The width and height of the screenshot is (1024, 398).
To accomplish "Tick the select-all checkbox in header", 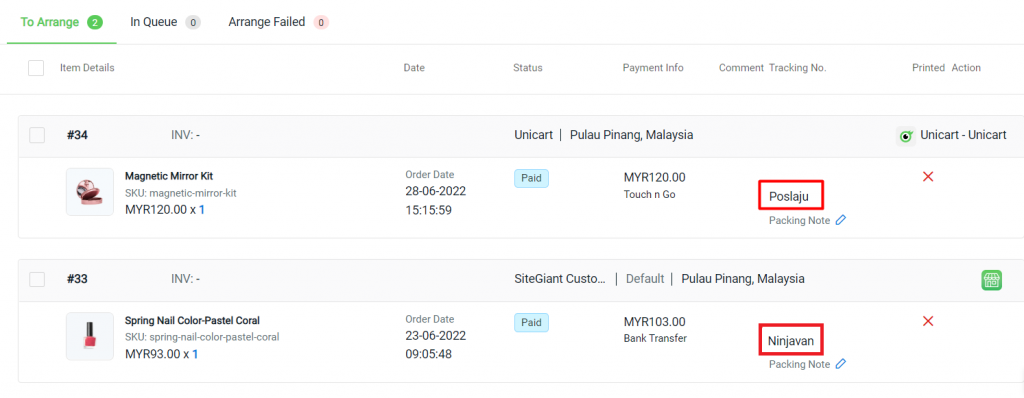I will click(x=36, y=68).
